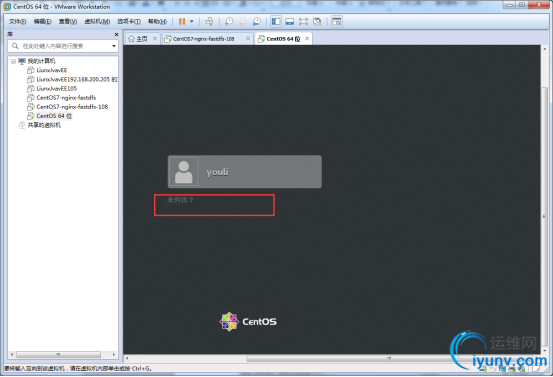Switch to Unity mode icon
Viewport: 553px width, 377px height.
317,22
